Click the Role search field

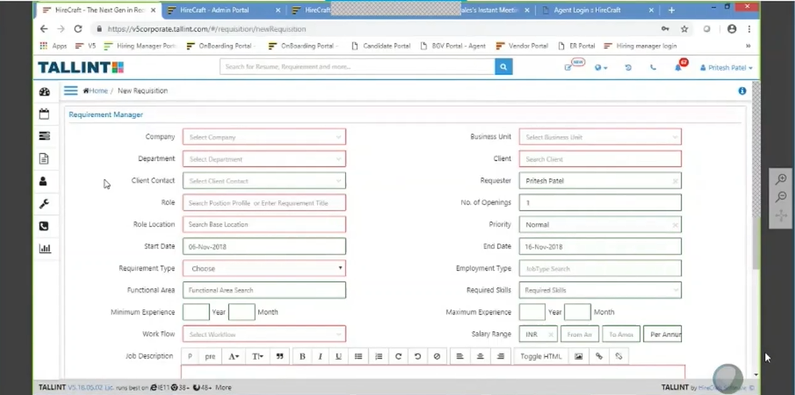(264, 203)
